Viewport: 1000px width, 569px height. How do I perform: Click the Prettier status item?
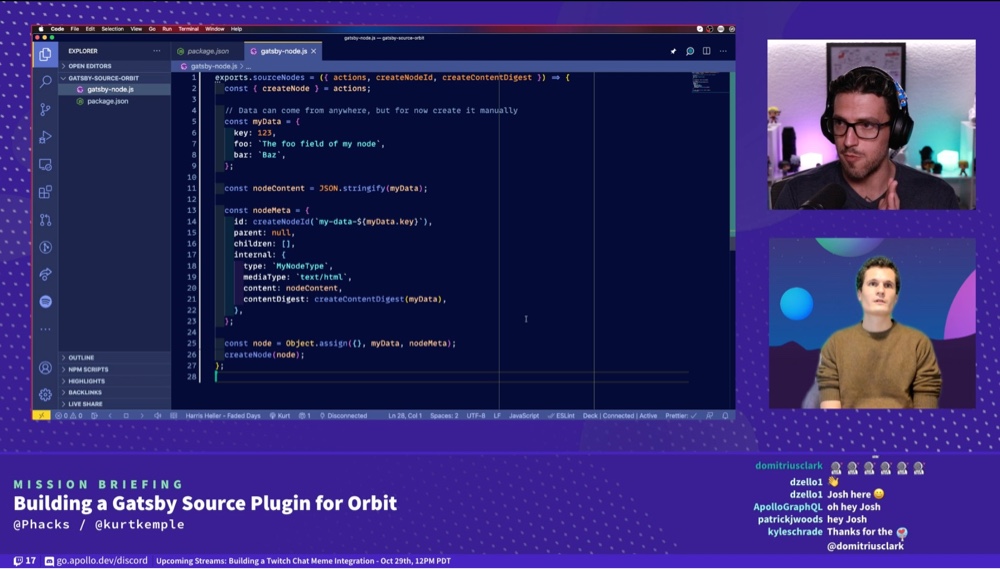(x=681, y=415)
